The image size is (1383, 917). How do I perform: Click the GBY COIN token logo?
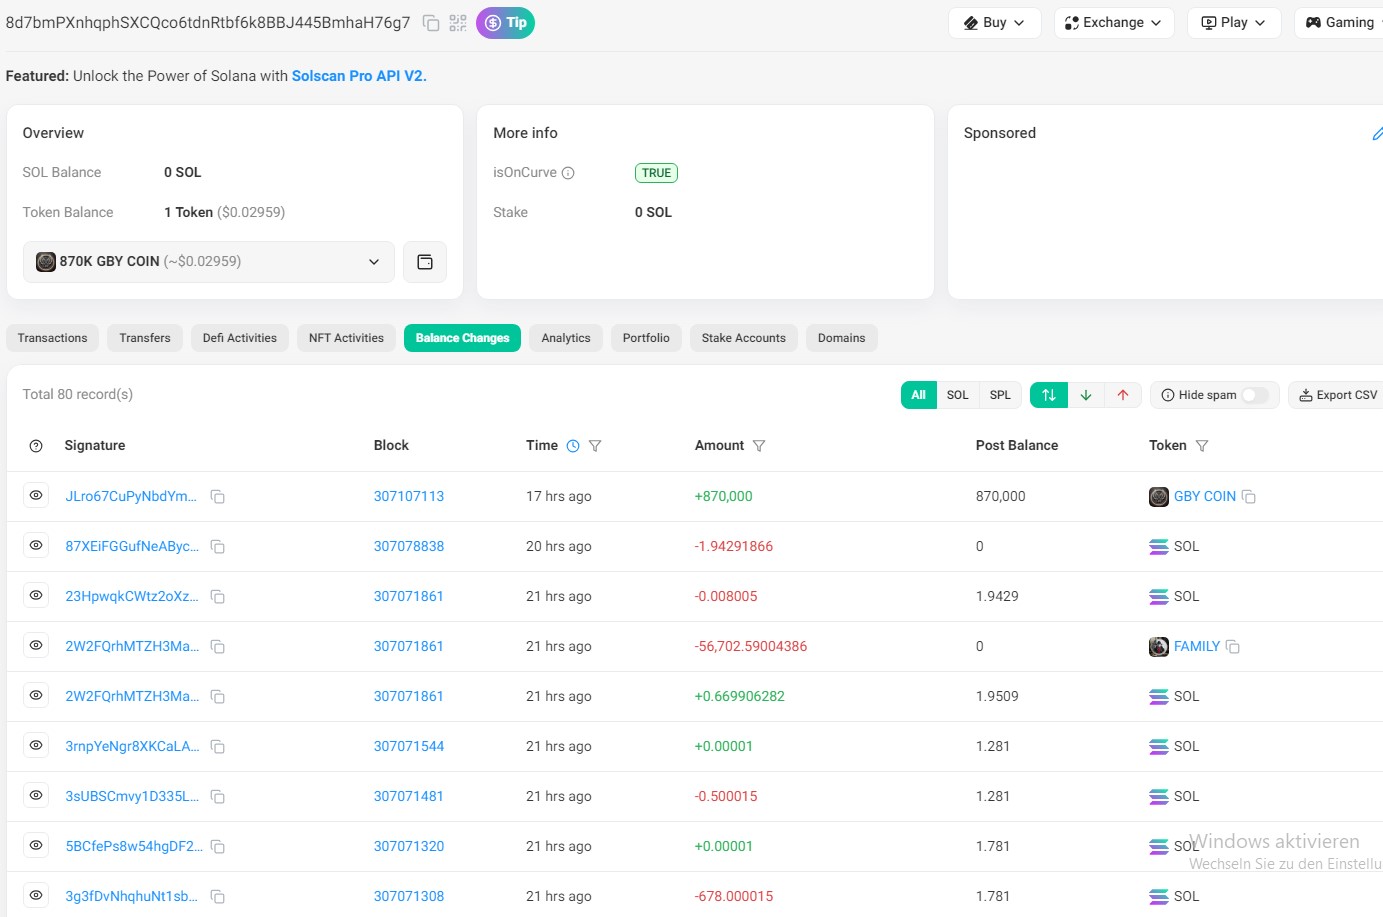[1159, 497]
